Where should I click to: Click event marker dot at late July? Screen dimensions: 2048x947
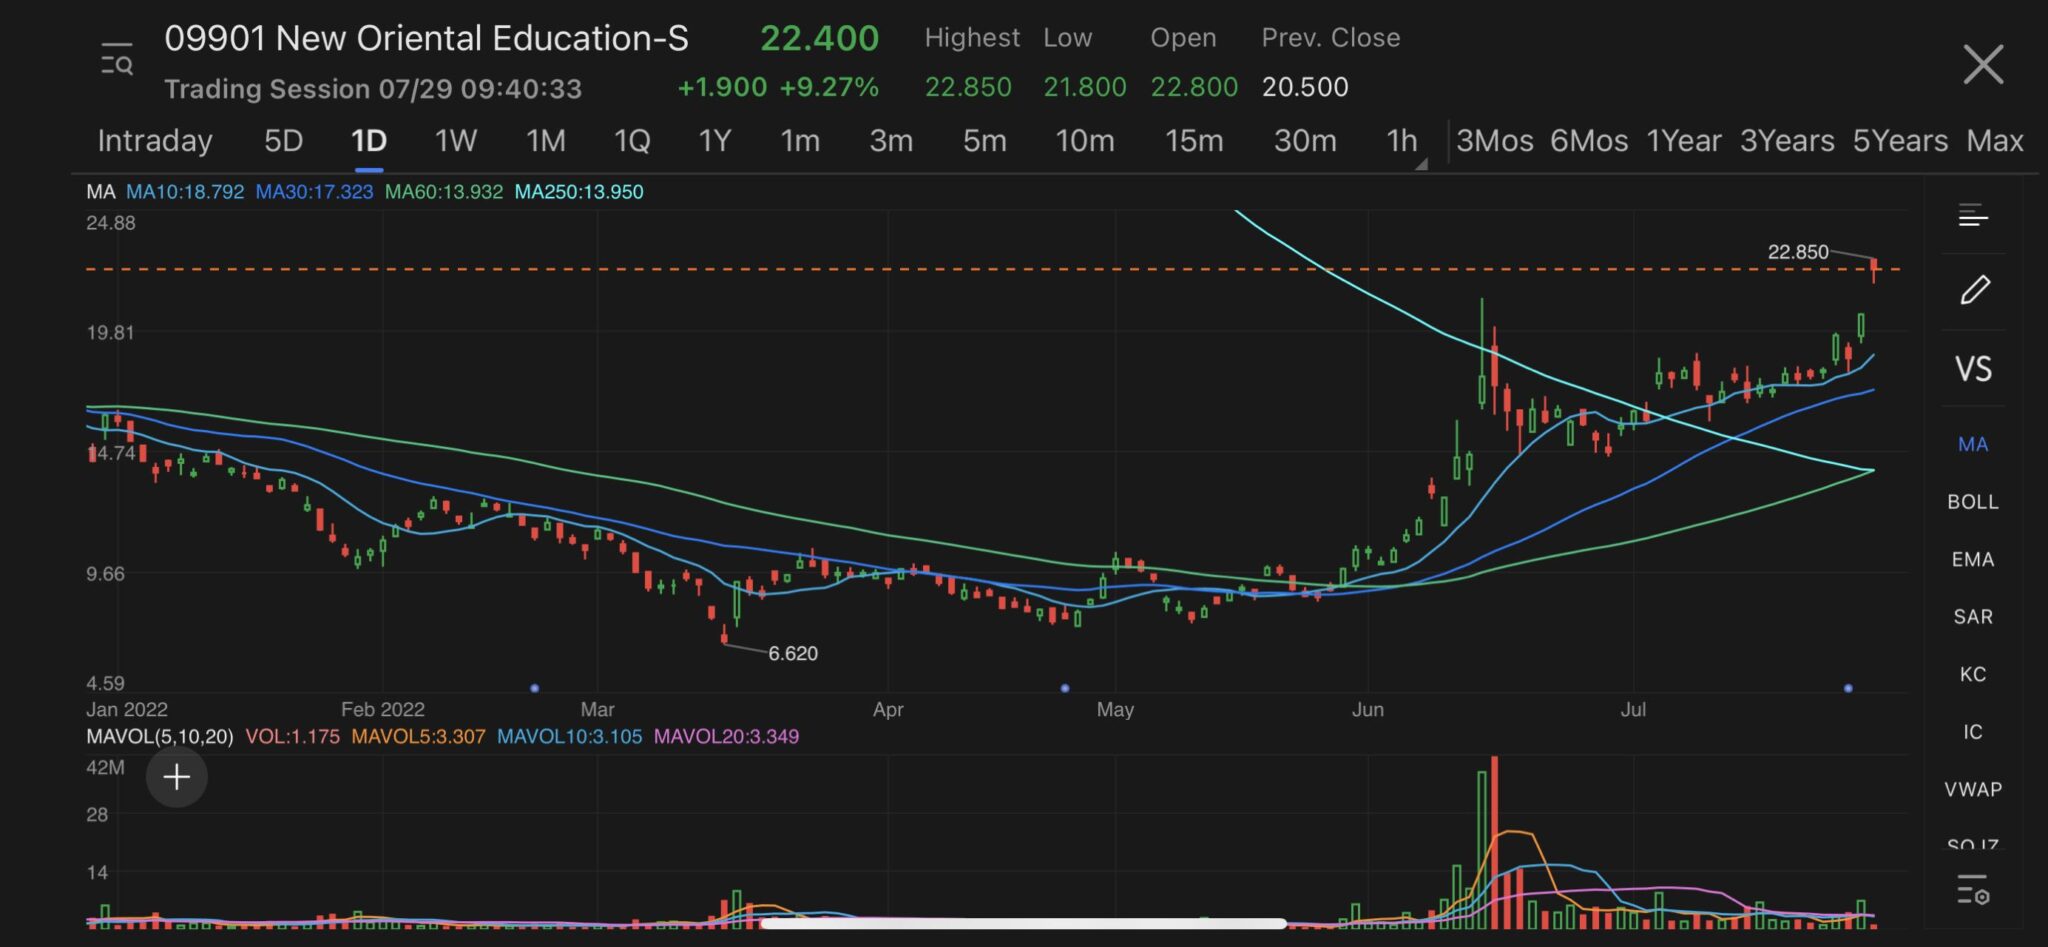(1848, 688)
